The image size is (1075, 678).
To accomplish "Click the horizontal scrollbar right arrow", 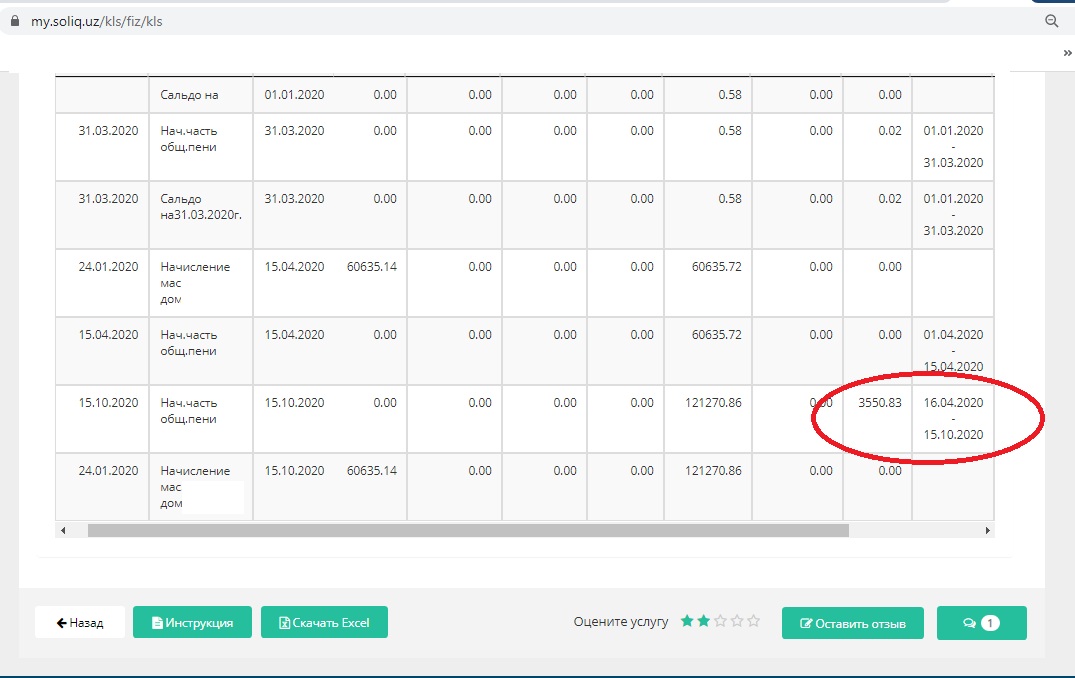I will tap(988, 530).
